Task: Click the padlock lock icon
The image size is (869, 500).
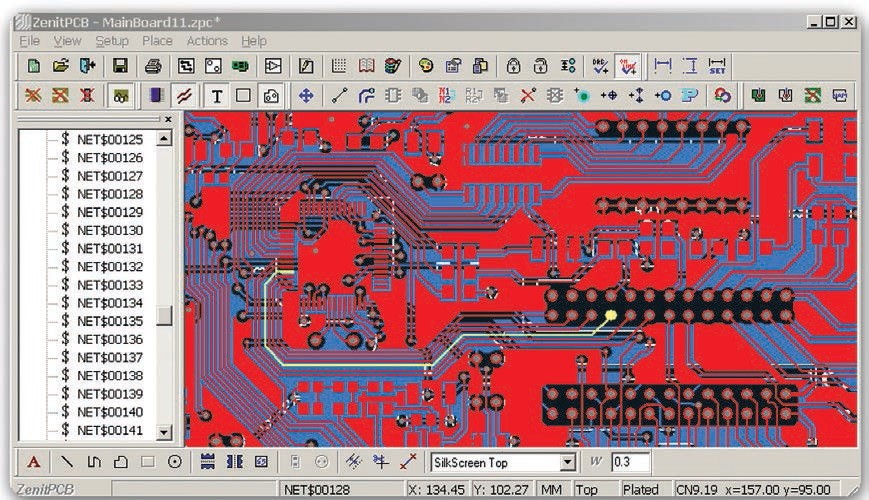Action: click(x=513, y=67)
